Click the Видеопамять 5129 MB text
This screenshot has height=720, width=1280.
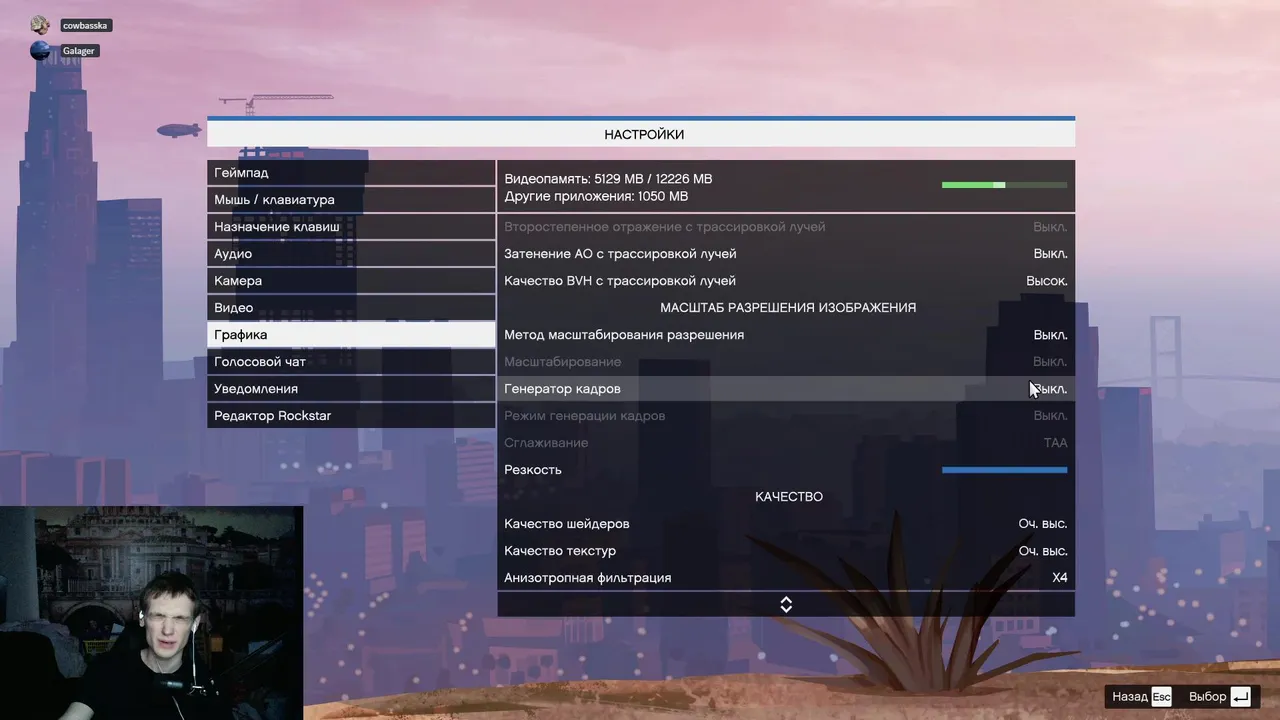(608, 179)
